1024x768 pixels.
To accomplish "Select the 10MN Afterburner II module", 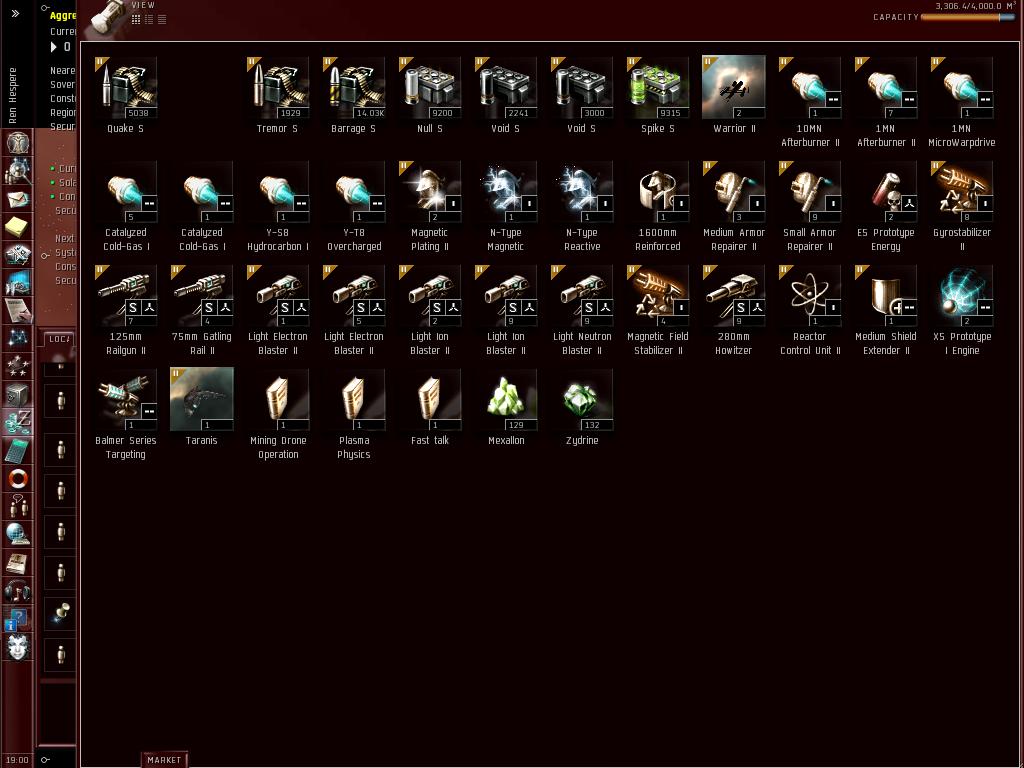I will tap(810, 103).
